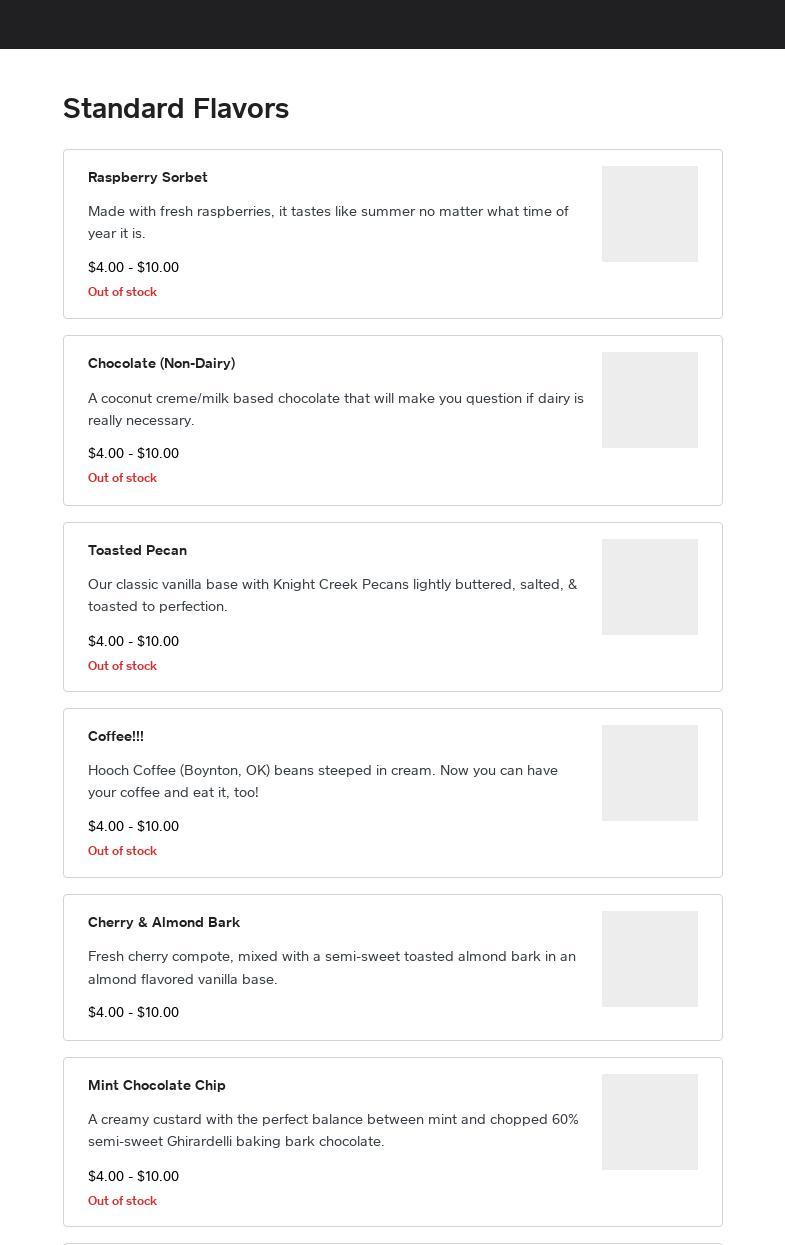785x1245 pixels.
Task: Click the Mint Chocolate Chip out of stock label
Action: tap(122, 1201)
